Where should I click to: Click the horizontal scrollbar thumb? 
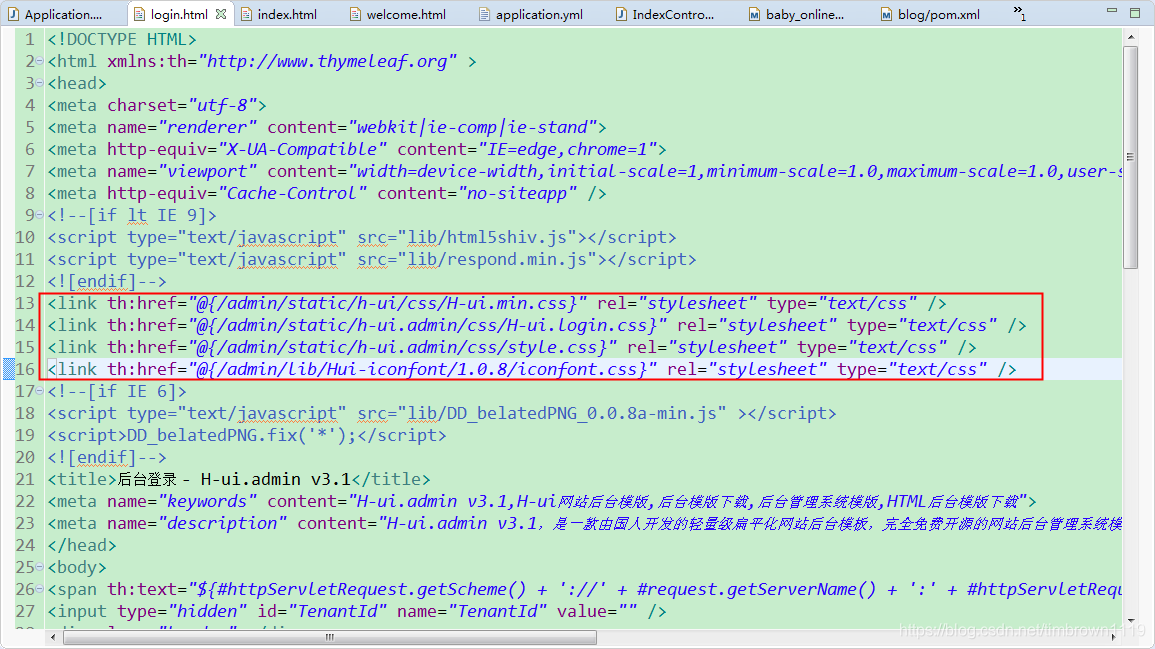pos(330,637)
